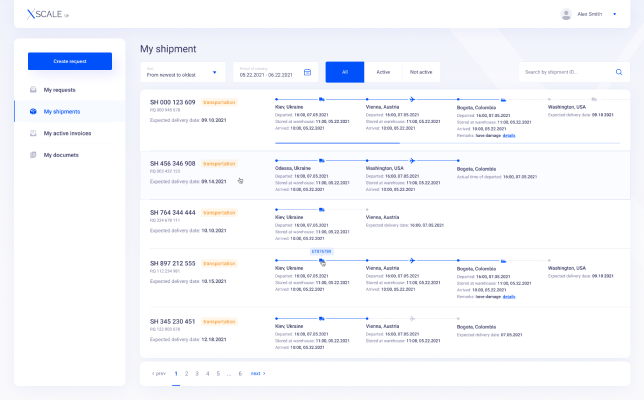Select the All filter tab
Image resolution: width=644 pixels, height=400 pixels.
click(x=345, y=72)
